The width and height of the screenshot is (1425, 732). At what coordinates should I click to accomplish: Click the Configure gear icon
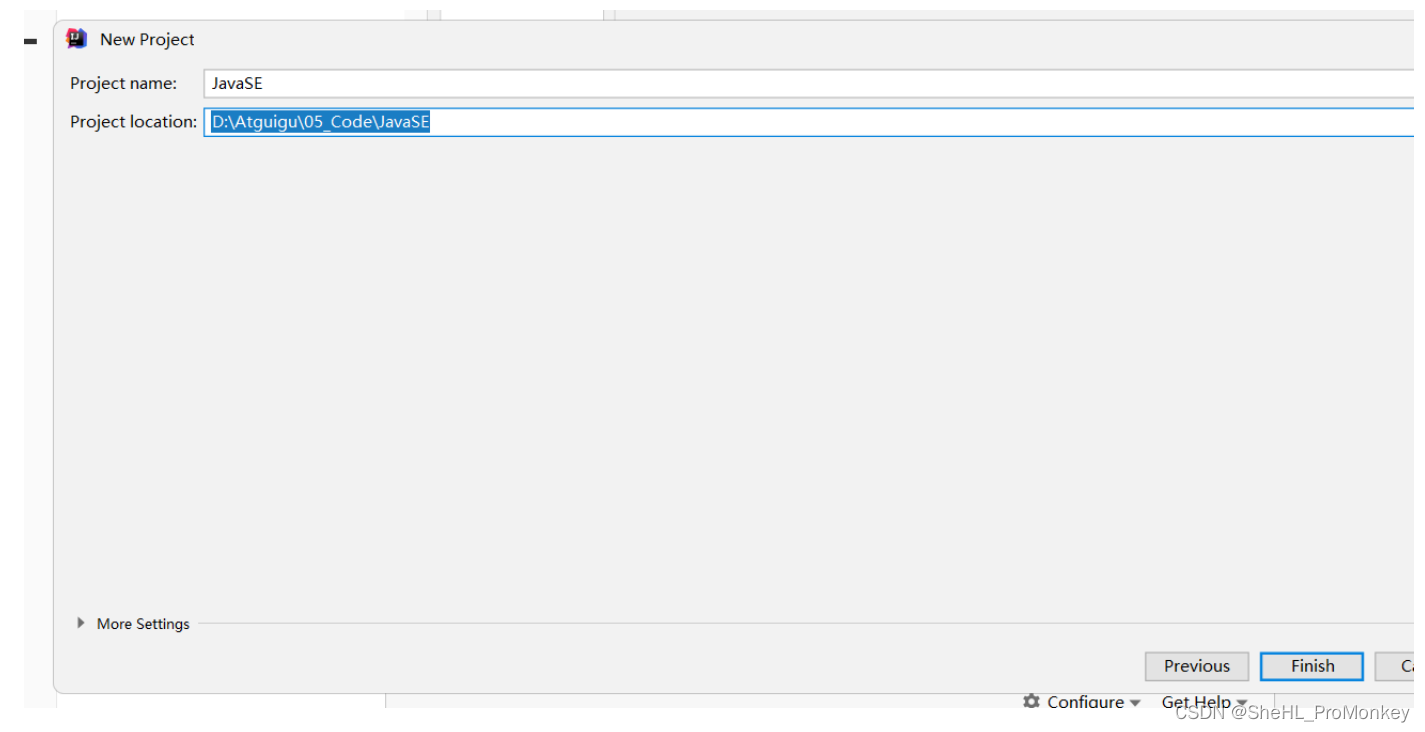[1032, 702]
